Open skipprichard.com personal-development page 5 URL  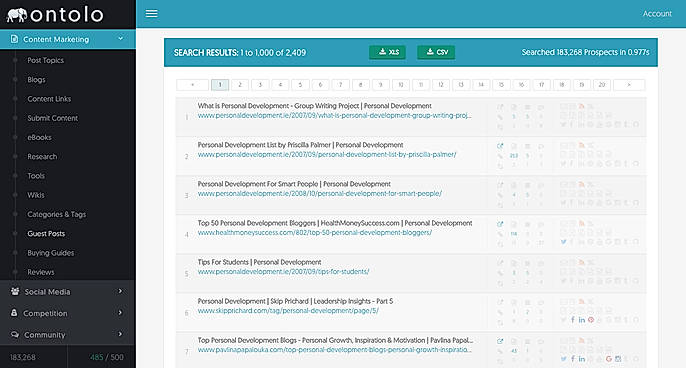[288, 311]
